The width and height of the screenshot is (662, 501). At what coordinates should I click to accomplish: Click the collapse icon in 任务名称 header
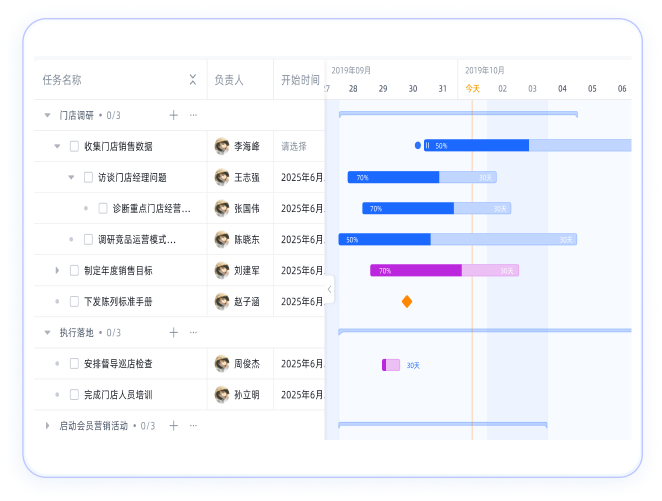coord(193,79)
